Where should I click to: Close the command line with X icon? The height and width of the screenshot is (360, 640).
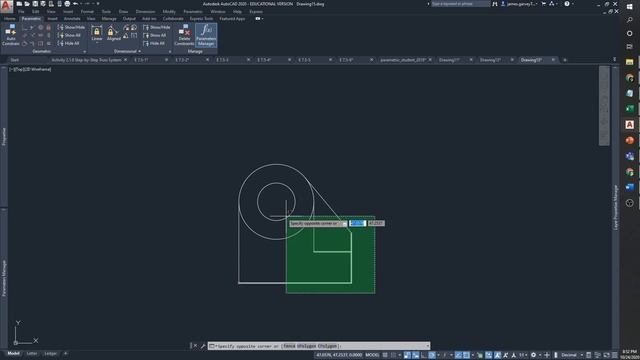point(195,346)
